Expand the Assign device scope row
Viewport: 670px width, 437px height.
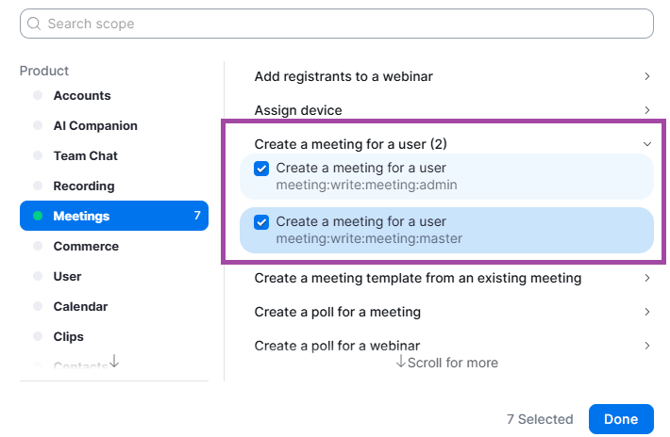[x=647, y=110]
